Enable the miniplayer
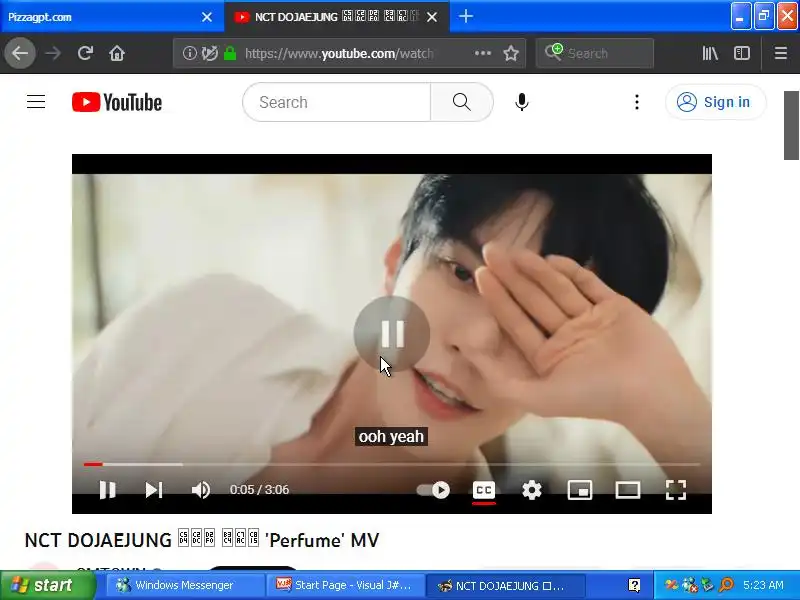Image resolution: width=800 pixels, height=600 pixels. pos(580,490)
